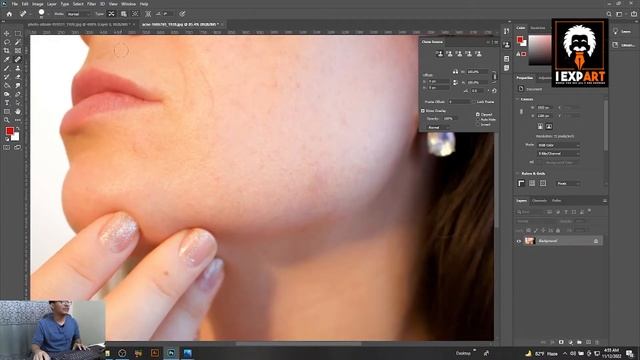Image resolution: width=640 pixels, height=360 pixels.
Task: Switch to the Paths tab
Action: [x=556, y=201]
